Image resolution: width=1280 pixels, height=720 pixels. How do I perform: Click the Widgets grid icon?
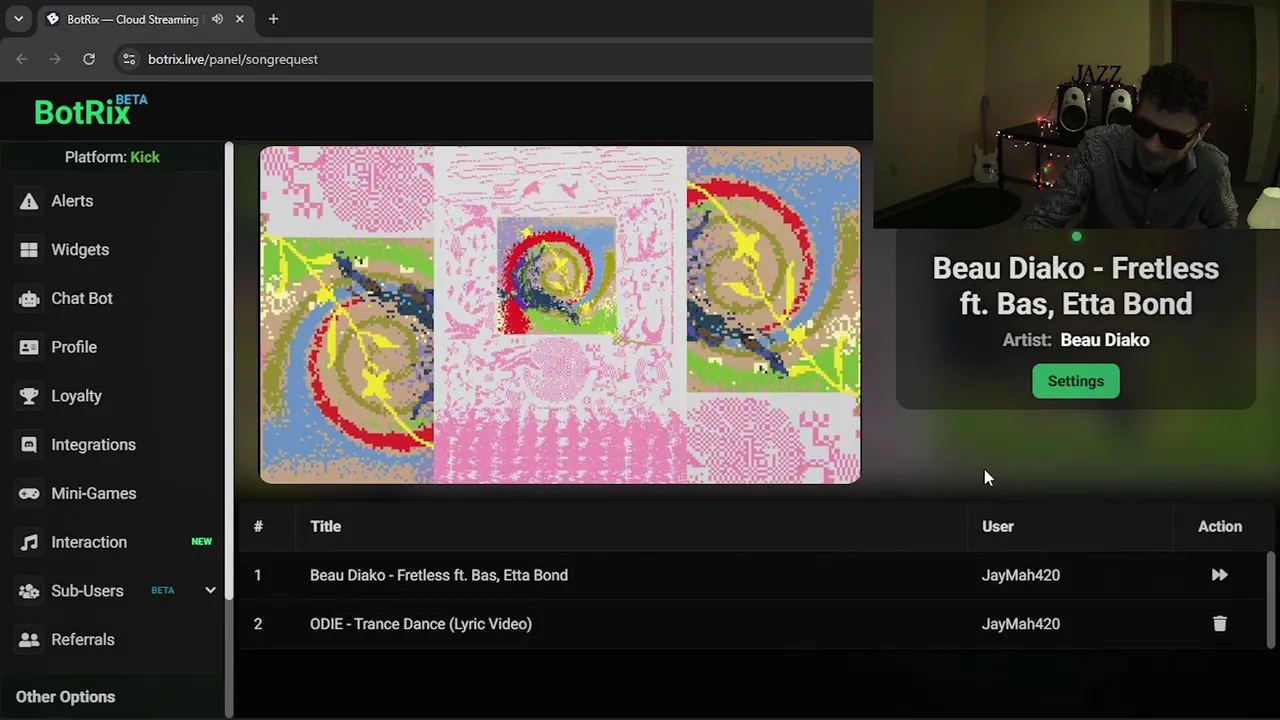pos(29,250)
